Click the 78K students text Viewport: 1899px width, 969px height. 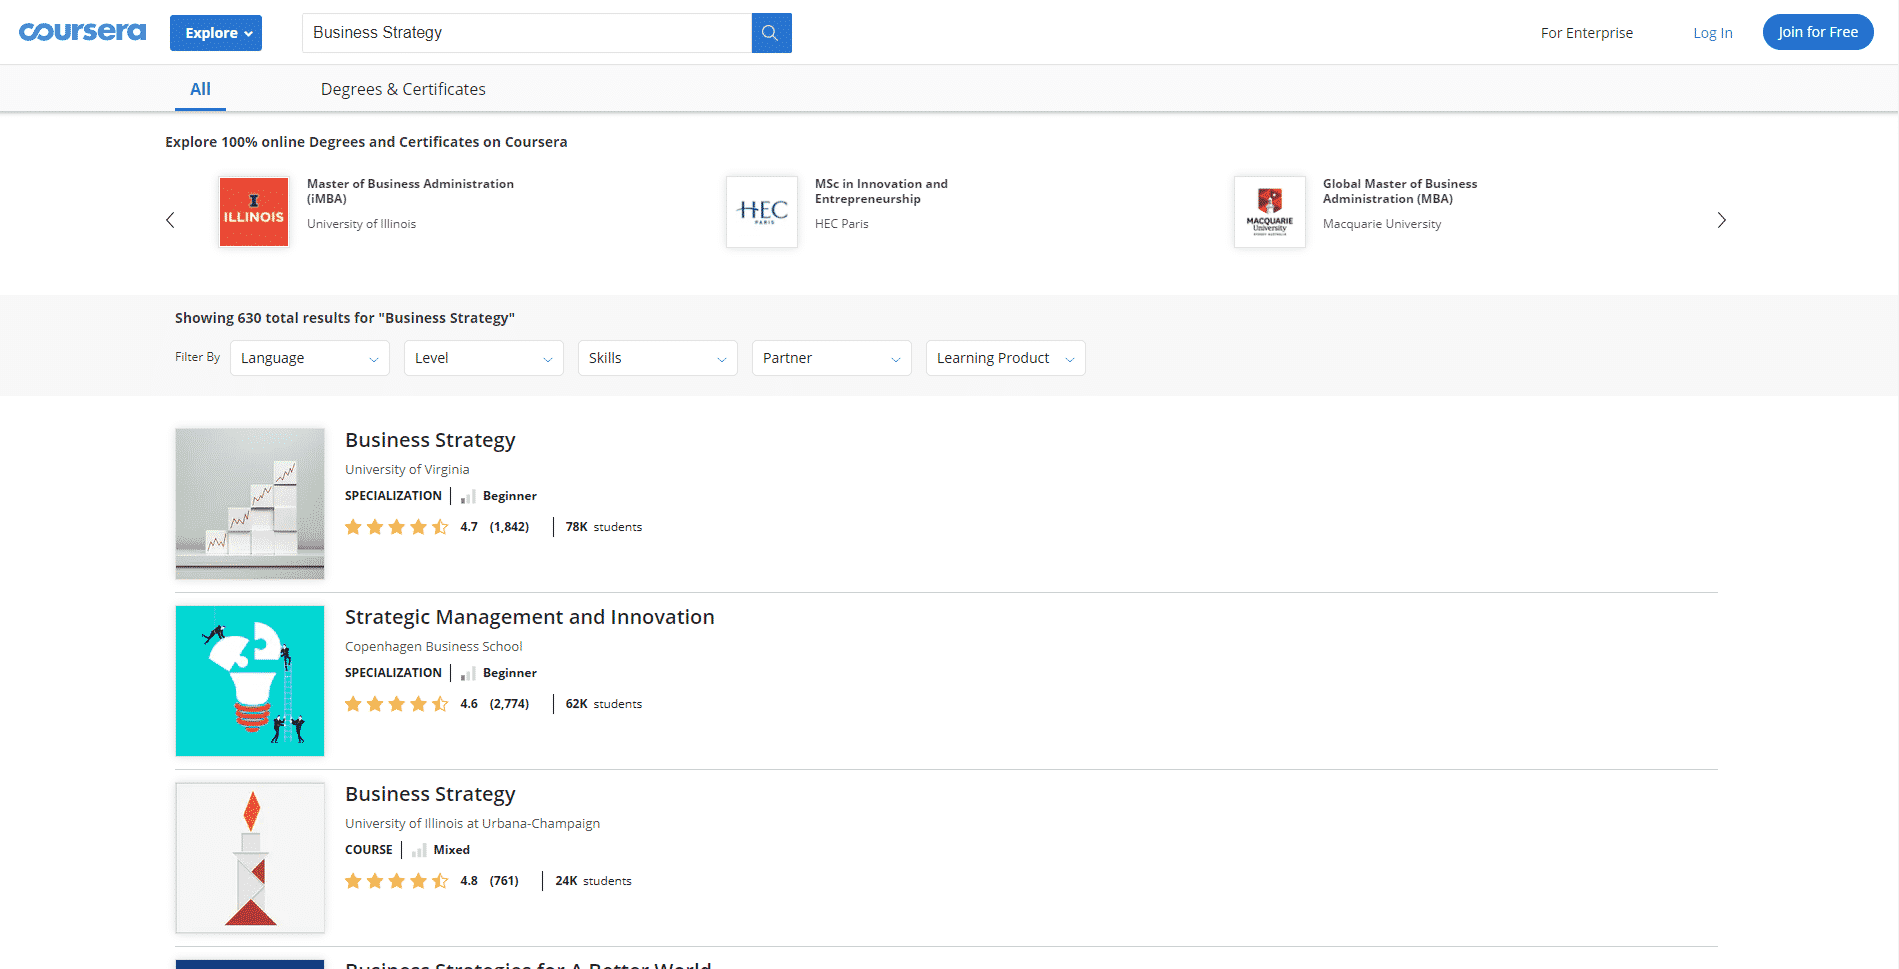[604, 527]
